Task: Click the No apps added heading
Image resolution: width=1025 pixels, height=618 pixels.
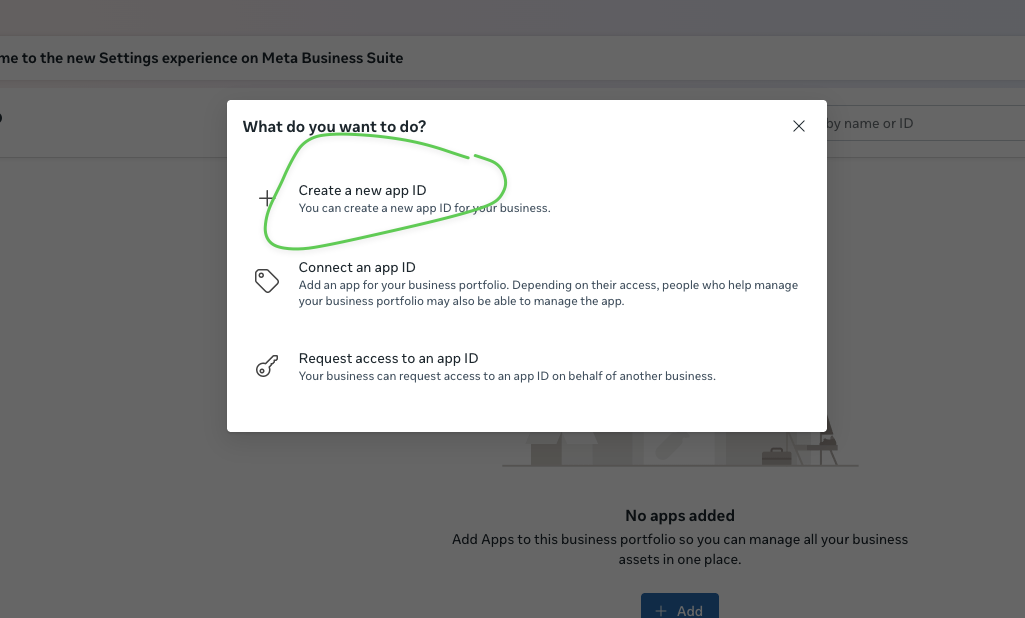Action: [679, 515]
